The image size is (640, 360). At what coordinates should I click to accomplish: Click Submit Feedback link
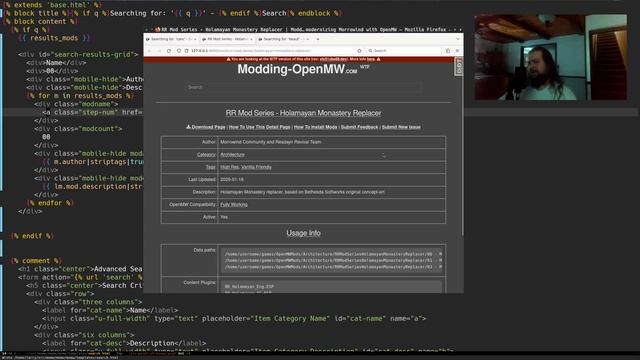point(359,127)
